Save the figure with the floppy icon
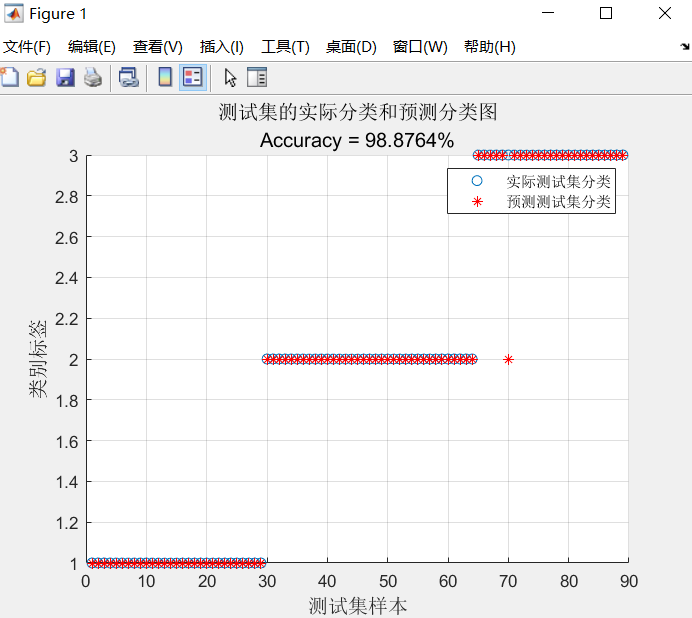The height and width of the screenshot is (618, 692). click(x=65, y=77)
